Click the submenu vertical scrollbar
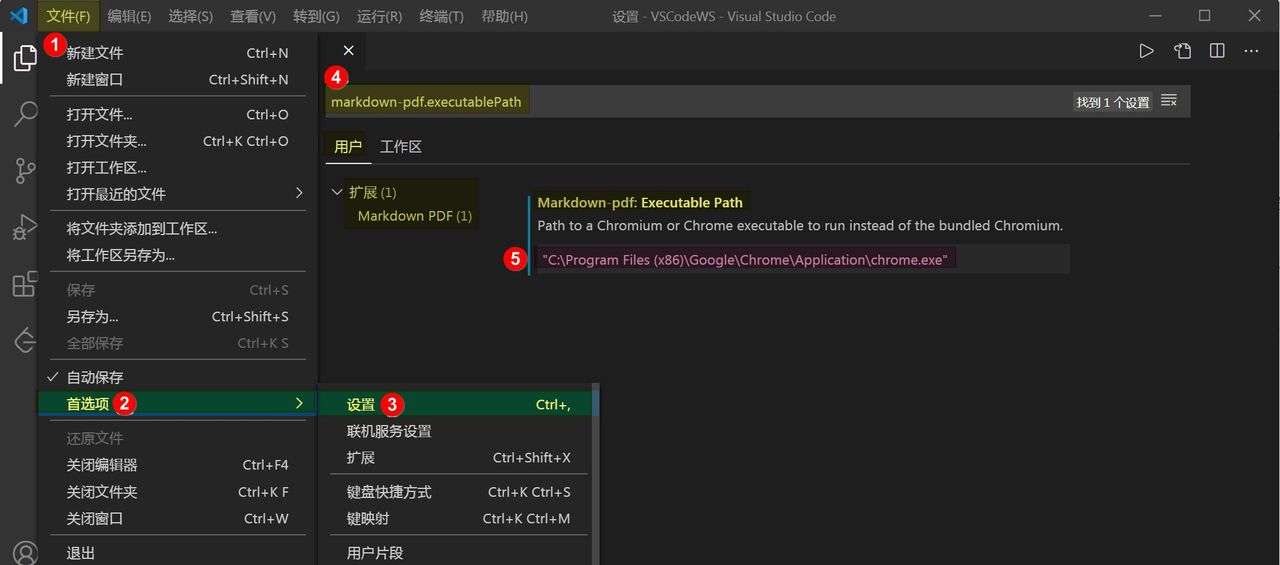Screen dimensions: 1280x565 click(594, 474)
